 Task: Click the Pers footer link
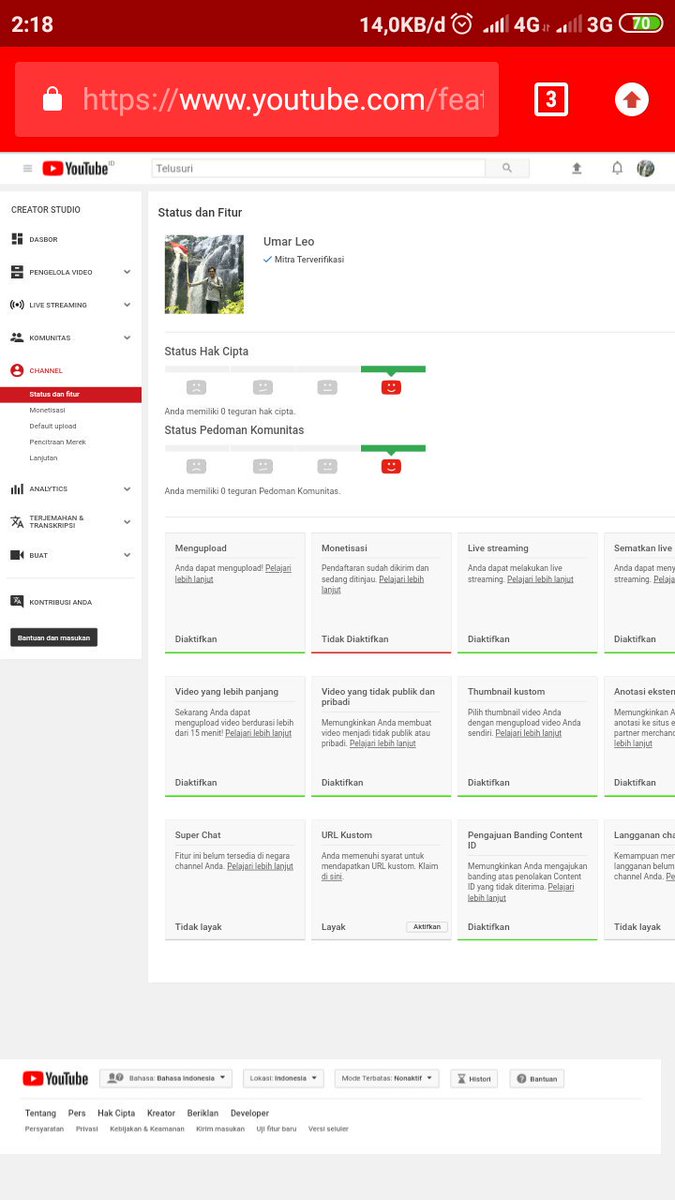pos(77,1113)
